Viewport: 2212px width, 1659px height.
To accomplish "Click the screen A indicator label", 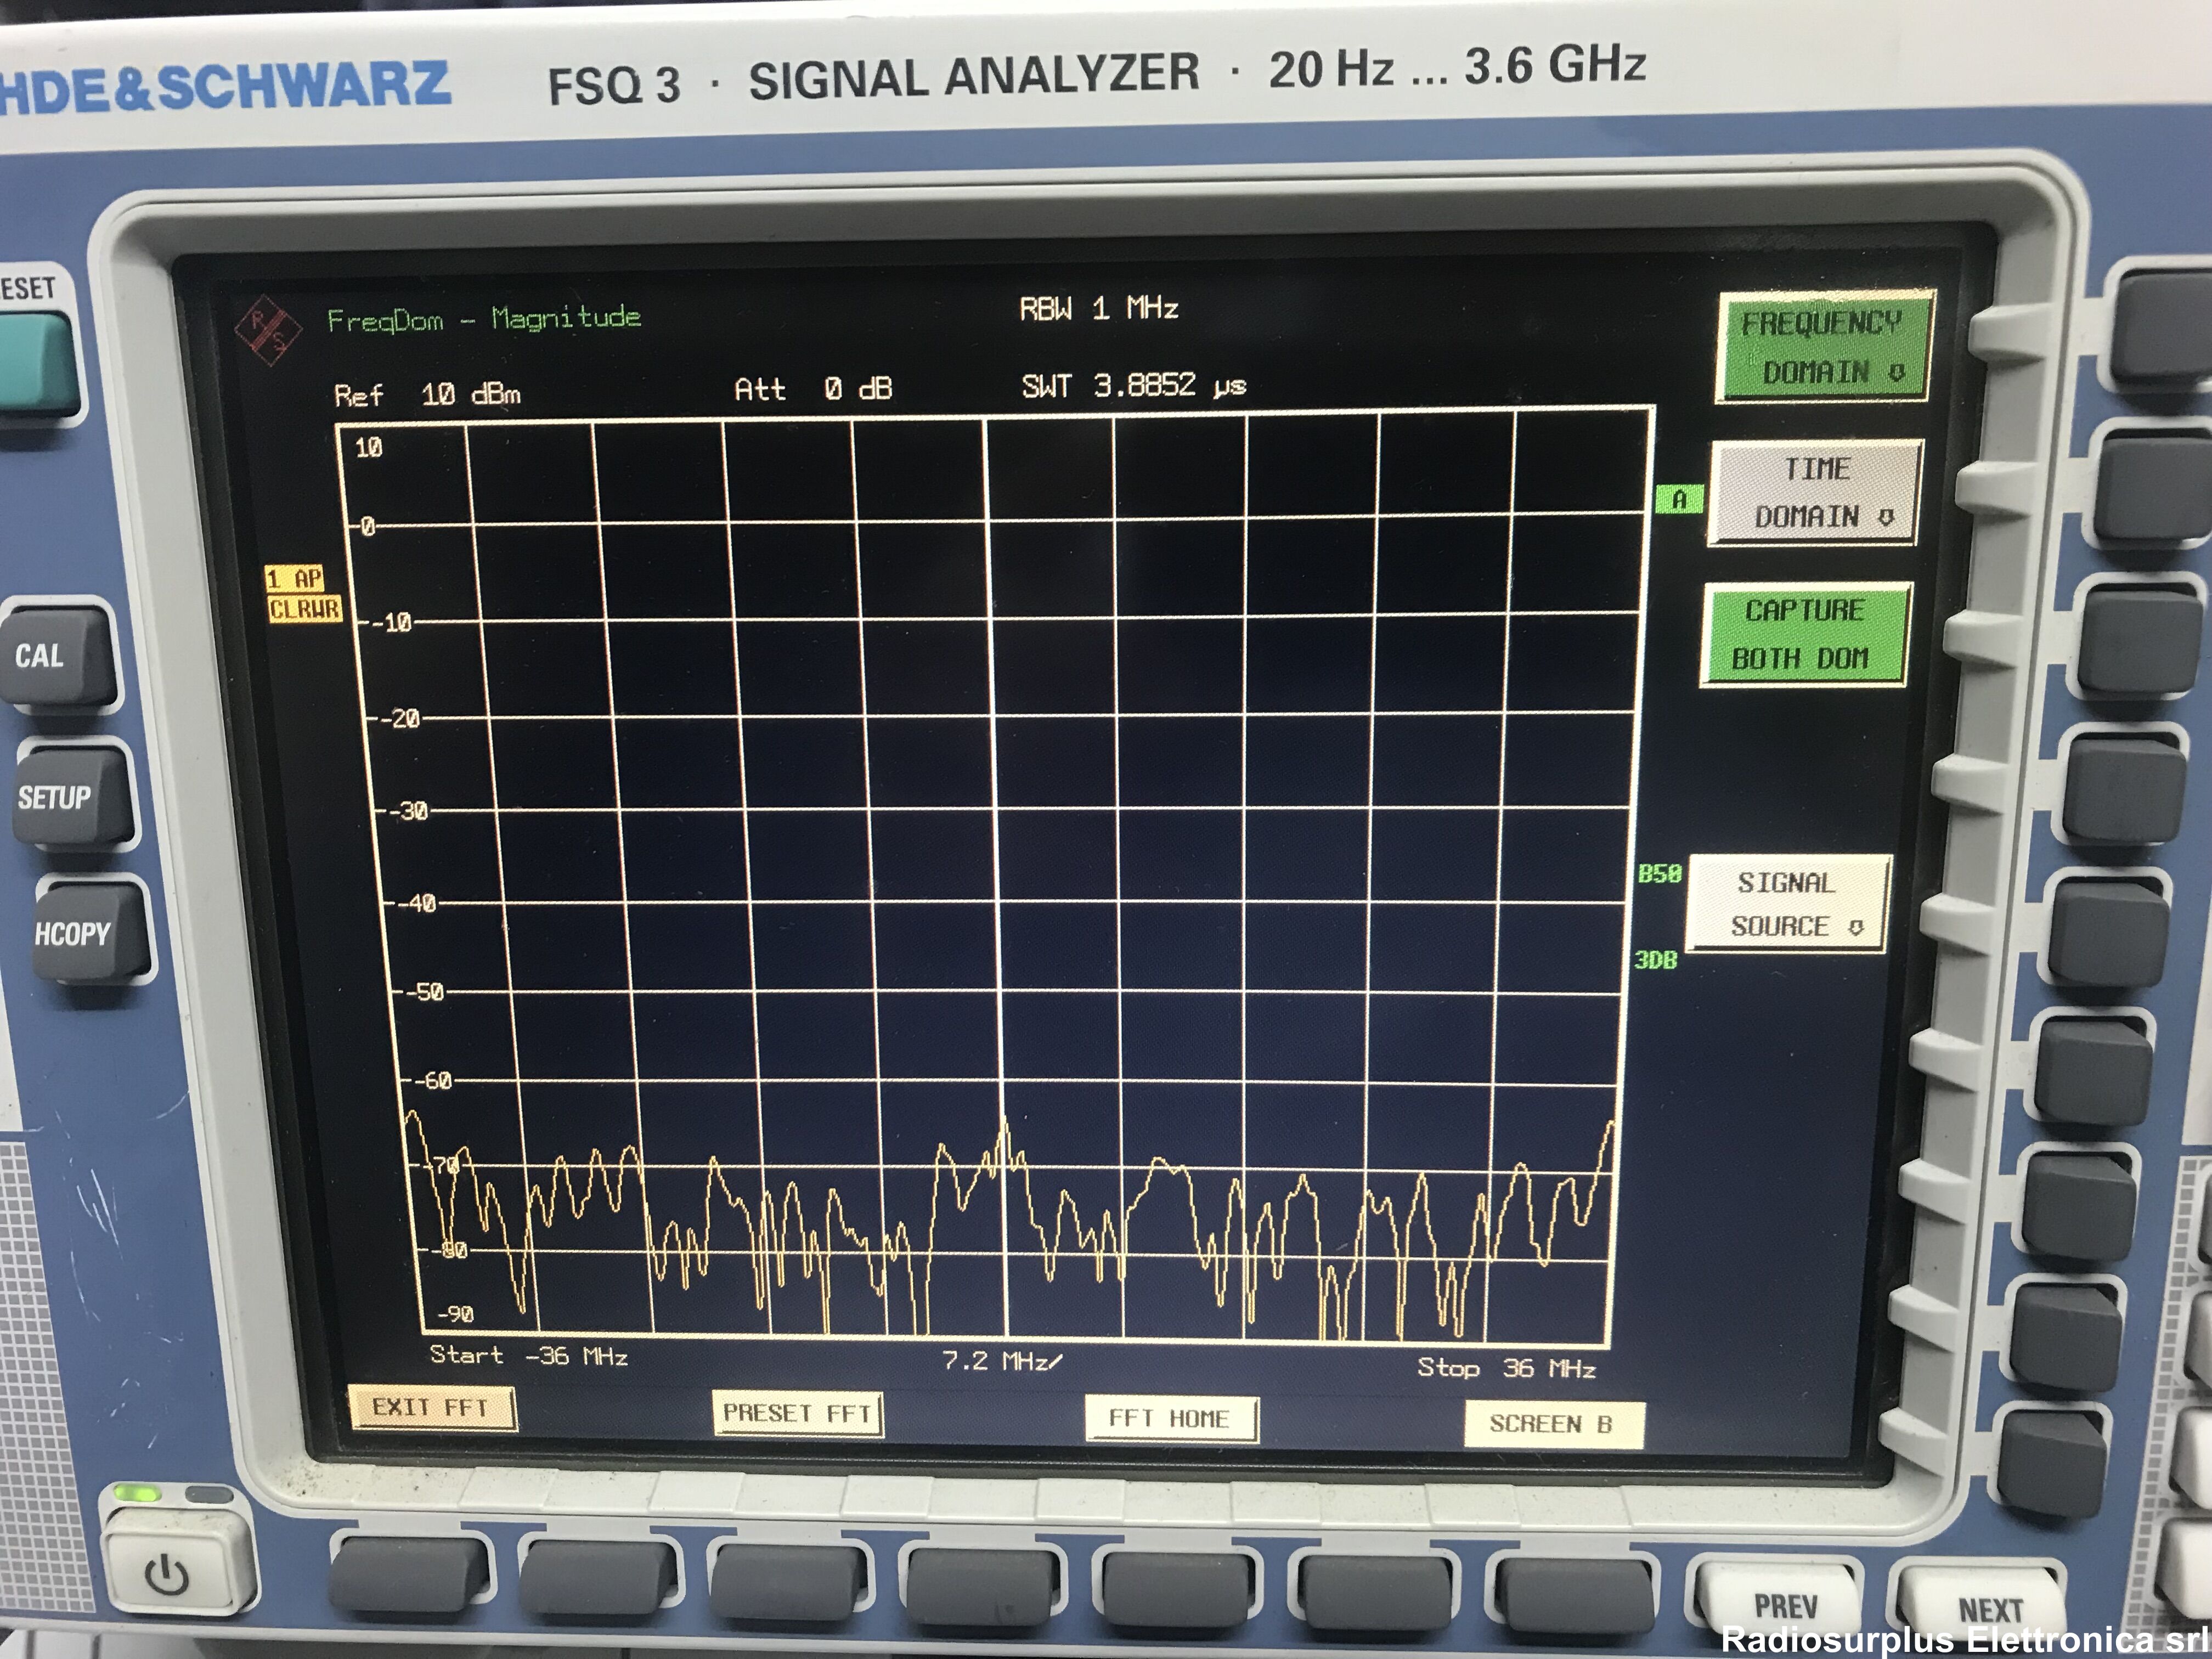I will [1679, 499].
